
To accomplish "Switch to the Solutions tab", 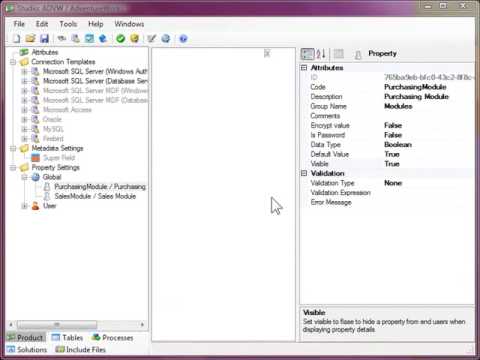I will coord(27,349).
